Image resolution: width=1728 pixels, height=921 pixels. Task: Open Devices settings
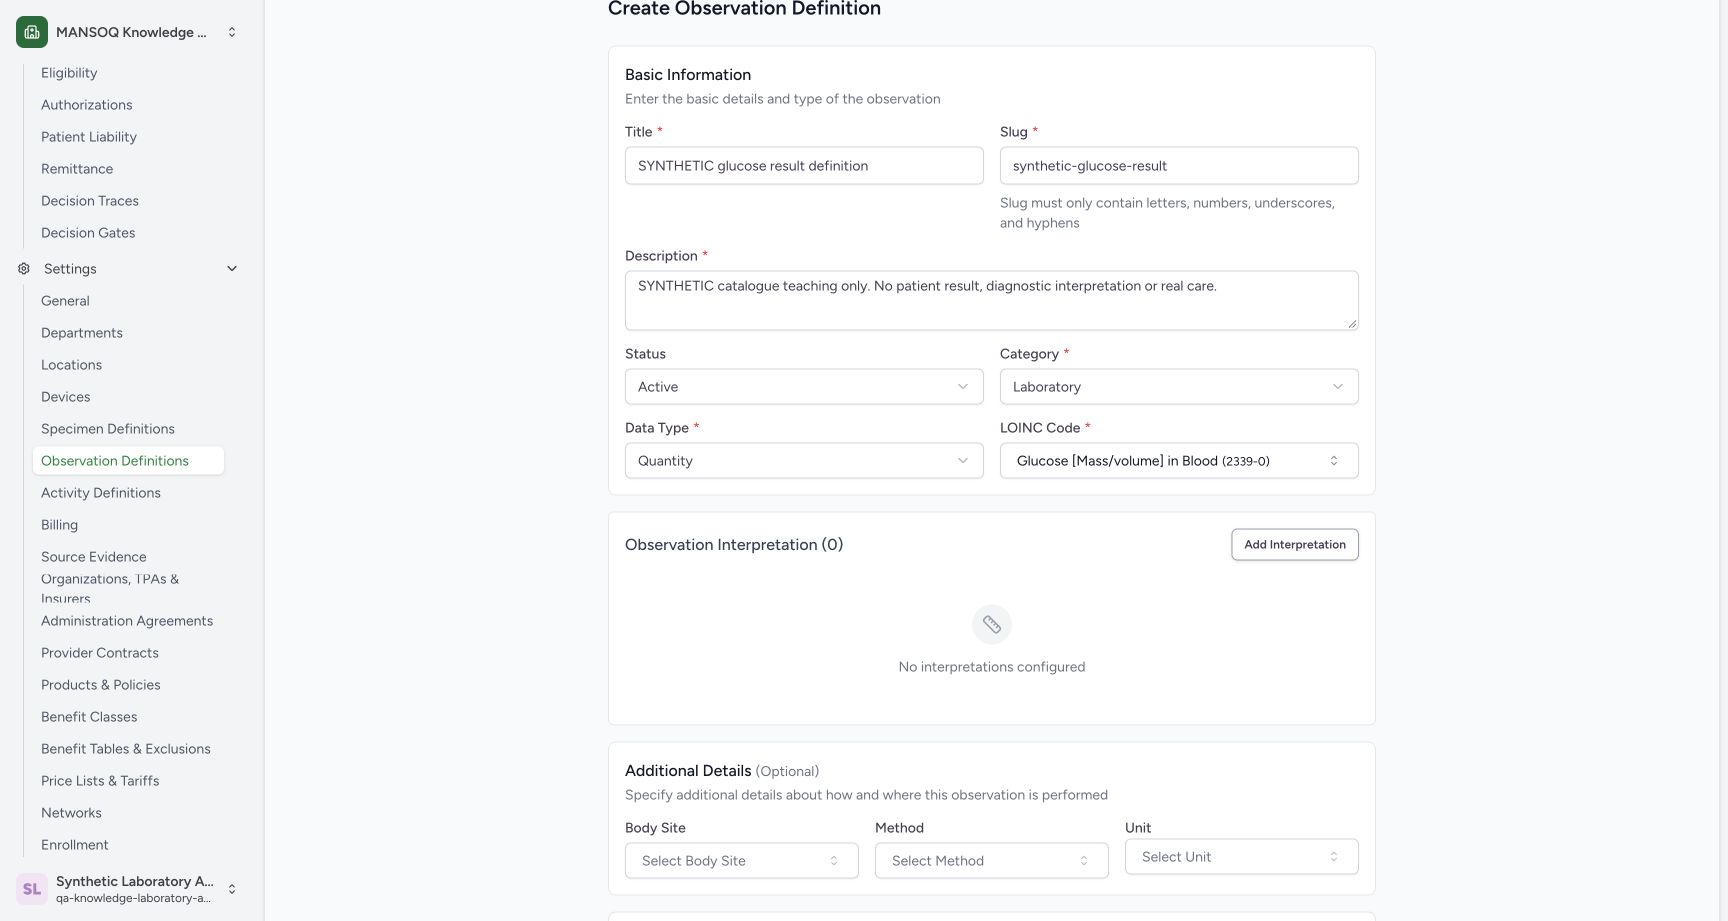[x=65, y=397]
